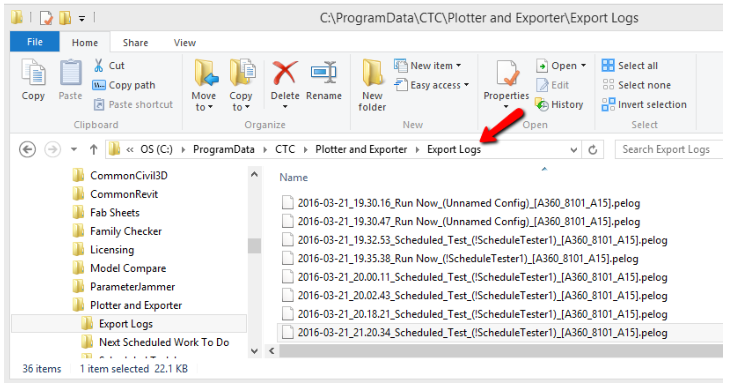Click file list horizontal scroll left arrow
This screenshot has width=729, height=388.
tap(272, 351)
